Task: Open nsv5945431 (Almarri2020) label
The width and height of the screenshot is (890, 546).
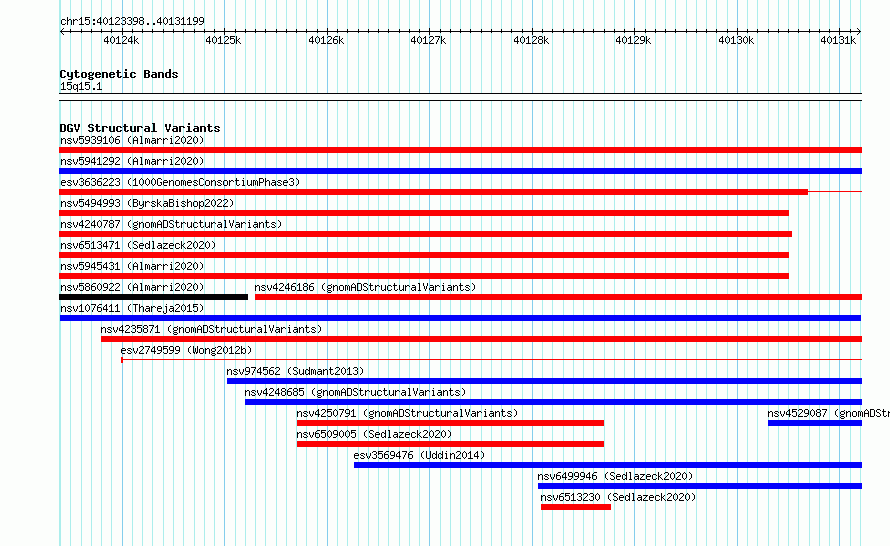Action: coord(132,266)
